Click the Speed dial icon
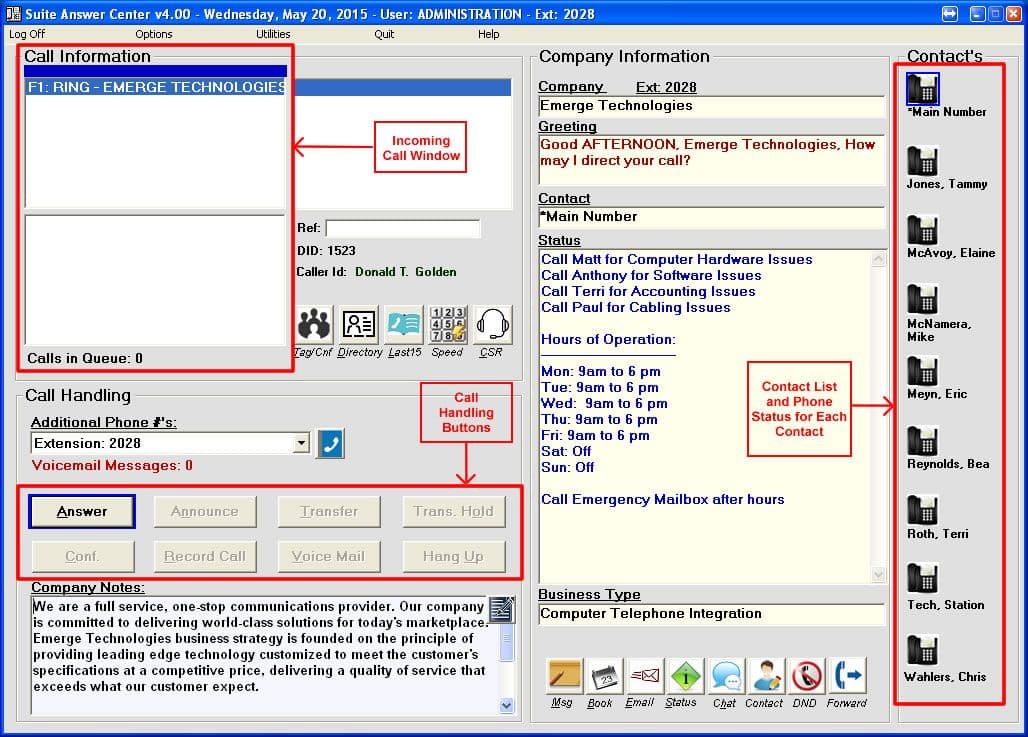The width and height of the screenshot is (1028, 737). [447, 325]
